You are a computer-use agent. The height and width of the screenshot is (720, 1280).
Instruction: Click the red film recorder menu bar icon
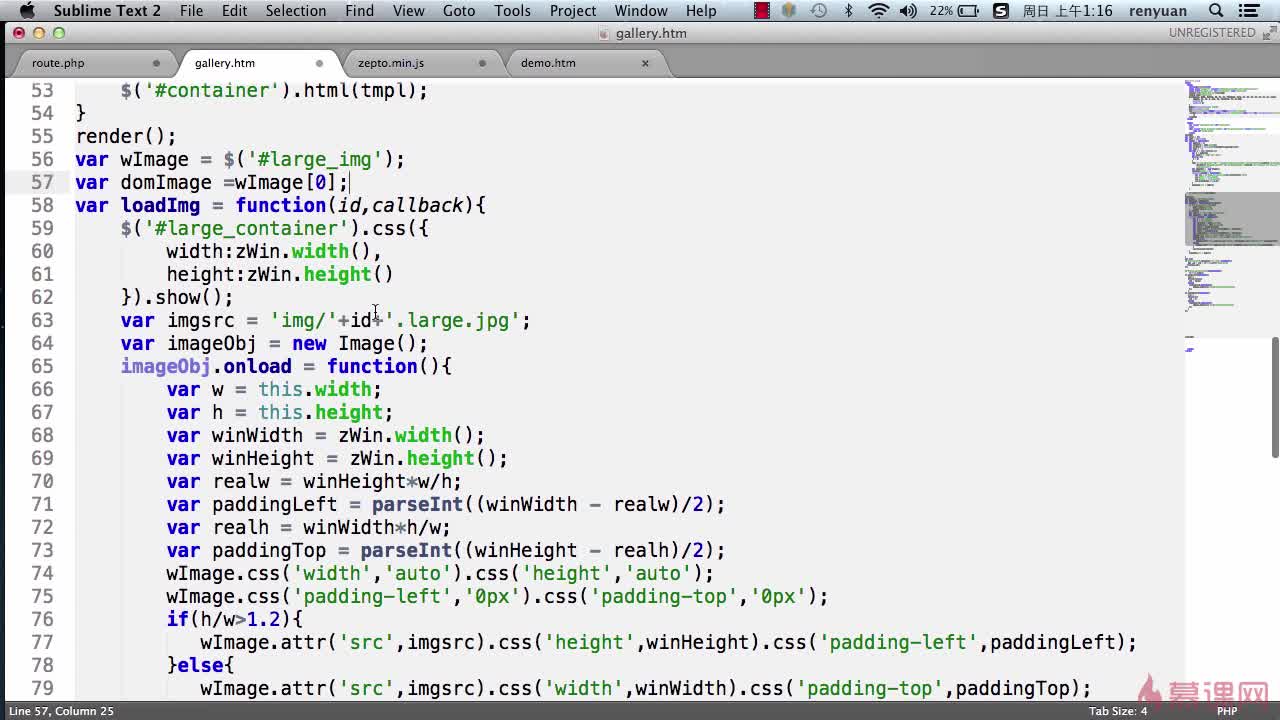pyautogui.click(x=762, y=11)
